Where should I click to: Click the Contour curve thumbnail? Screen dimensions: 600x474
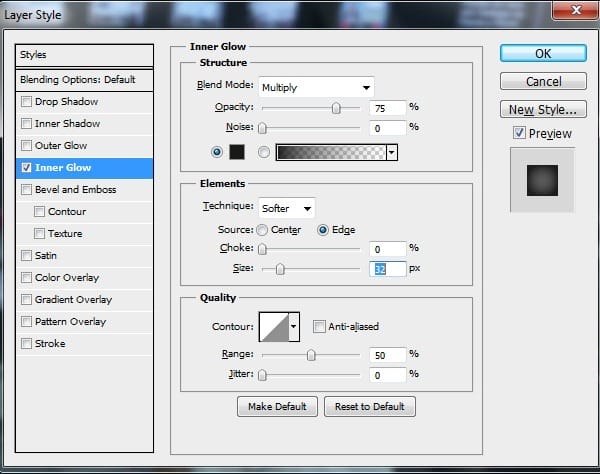pyautogui.click(x=273, y=326)
